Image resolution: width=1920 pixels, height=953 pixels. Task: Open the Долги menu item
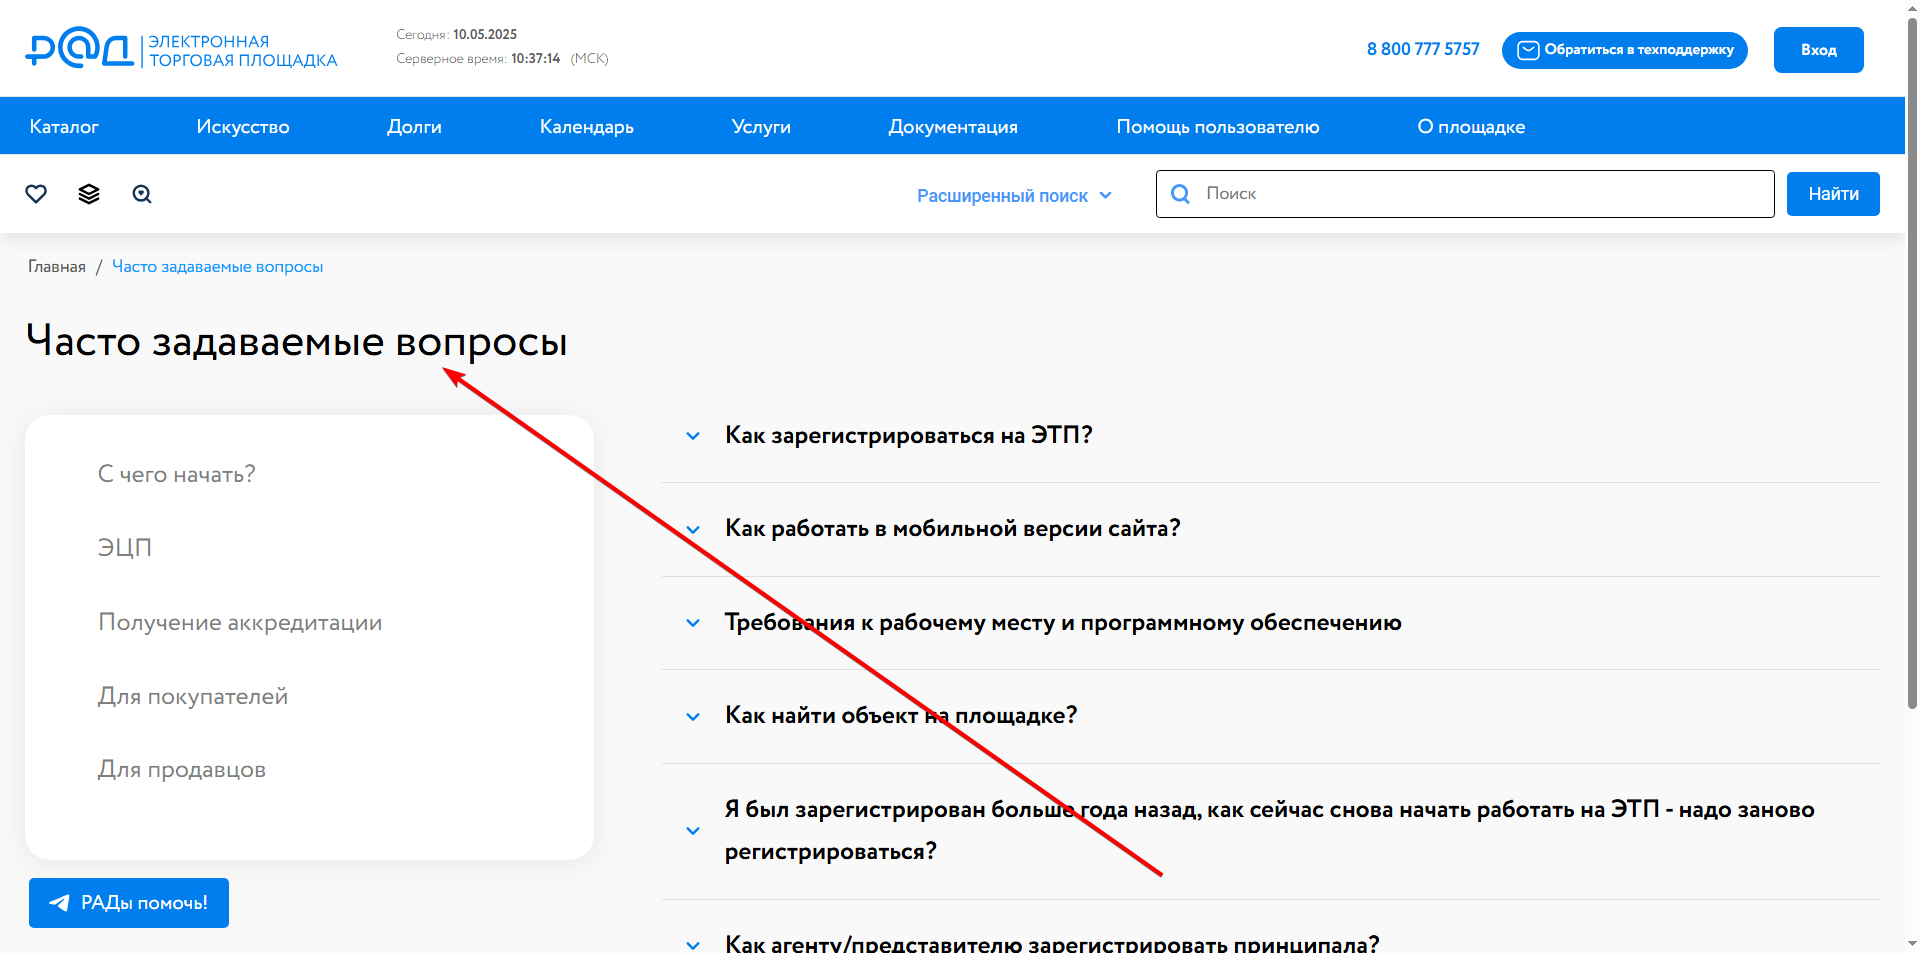pos(414,127)
